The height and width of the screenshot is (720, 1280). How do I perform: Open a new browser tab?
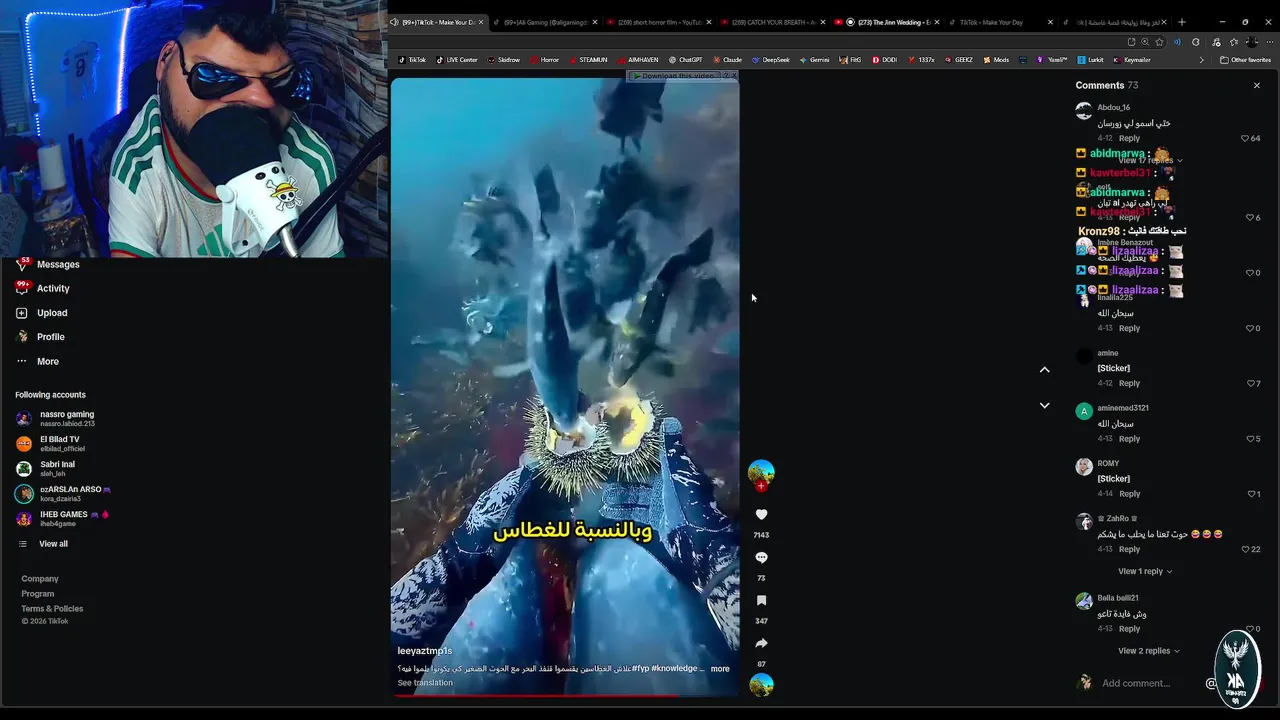(x=1181, y=22)
